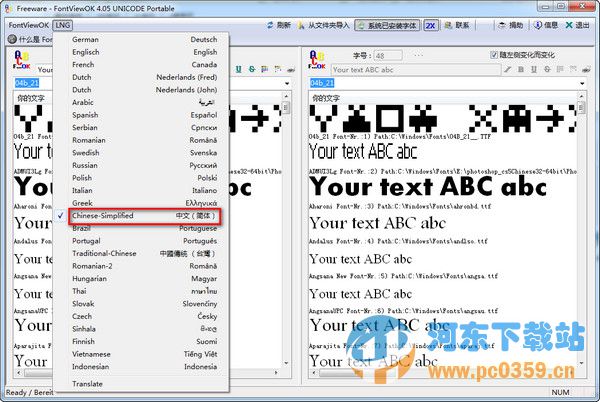
Task: Select Dutch Nederlands (John) entry
Action: (x=145, y=90)
